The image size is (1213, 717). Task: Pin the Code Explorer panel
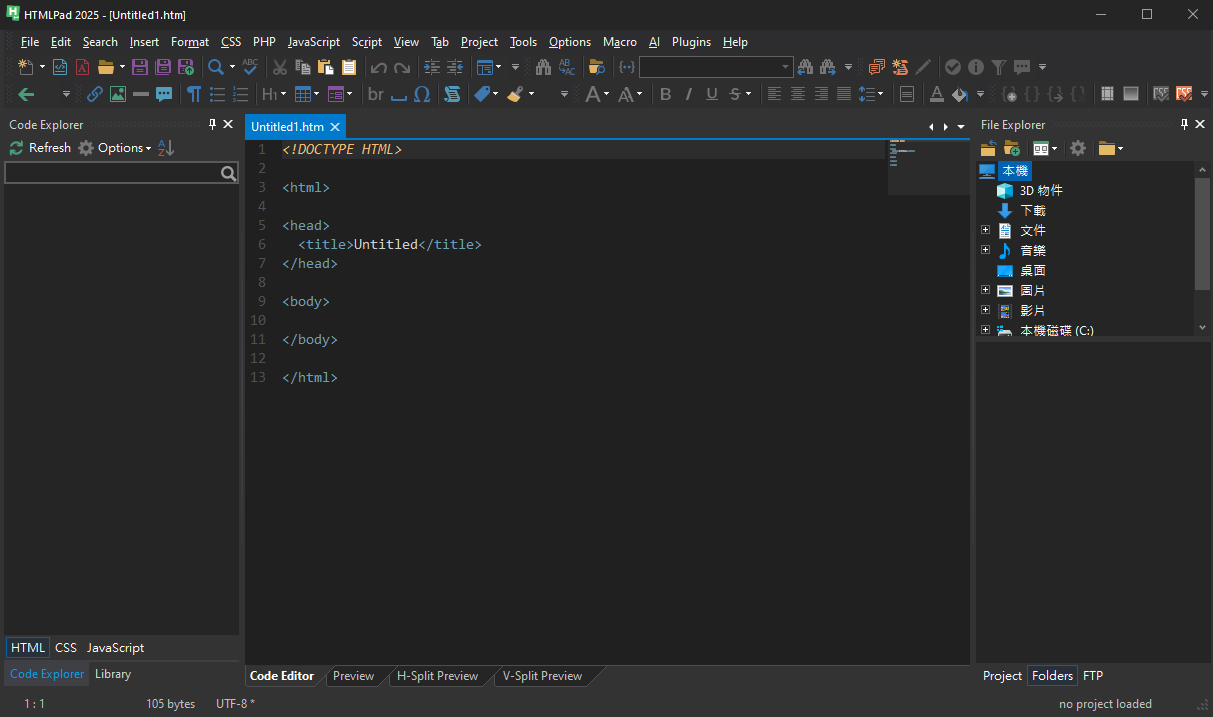tap(212, 124)
